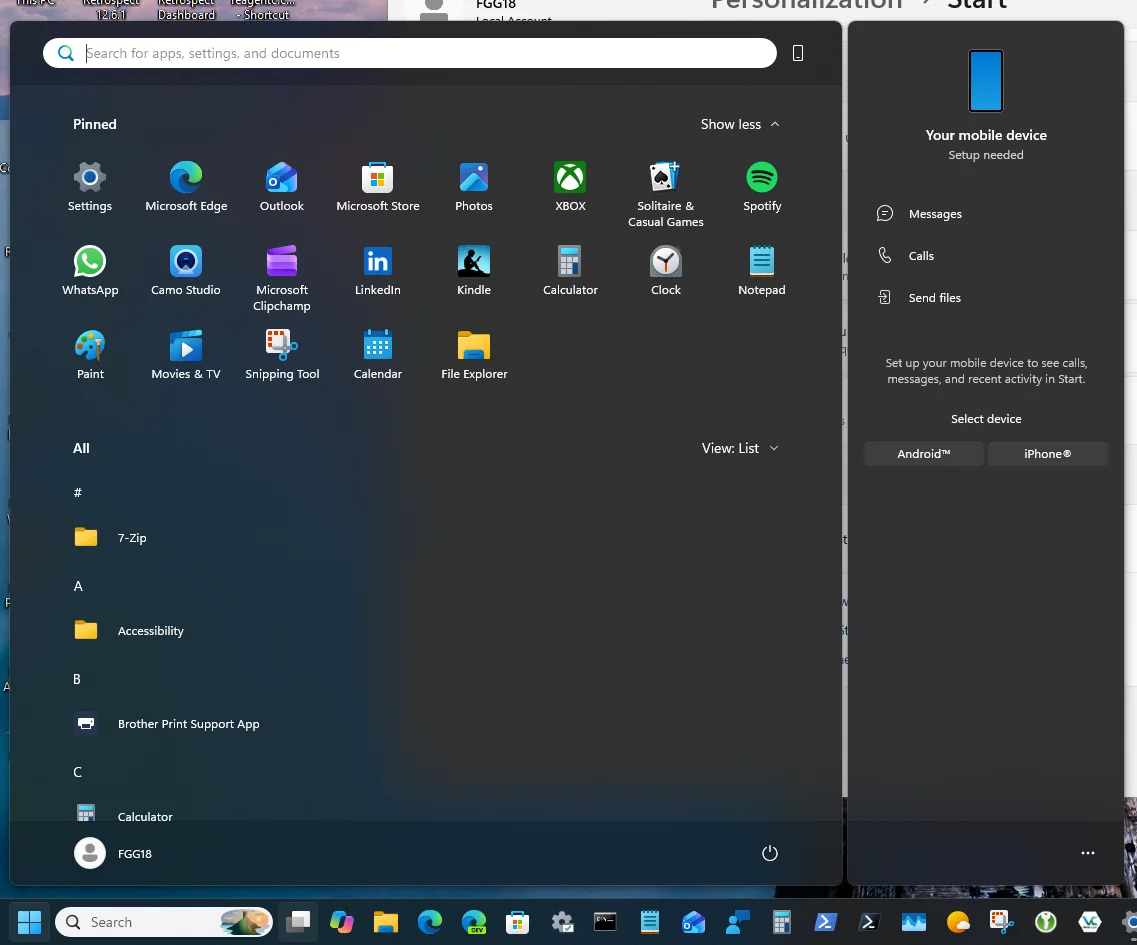Launch Spotify from the pinned apps
The width and height of the screenshot is (1137, 945).
coord(761,187)
